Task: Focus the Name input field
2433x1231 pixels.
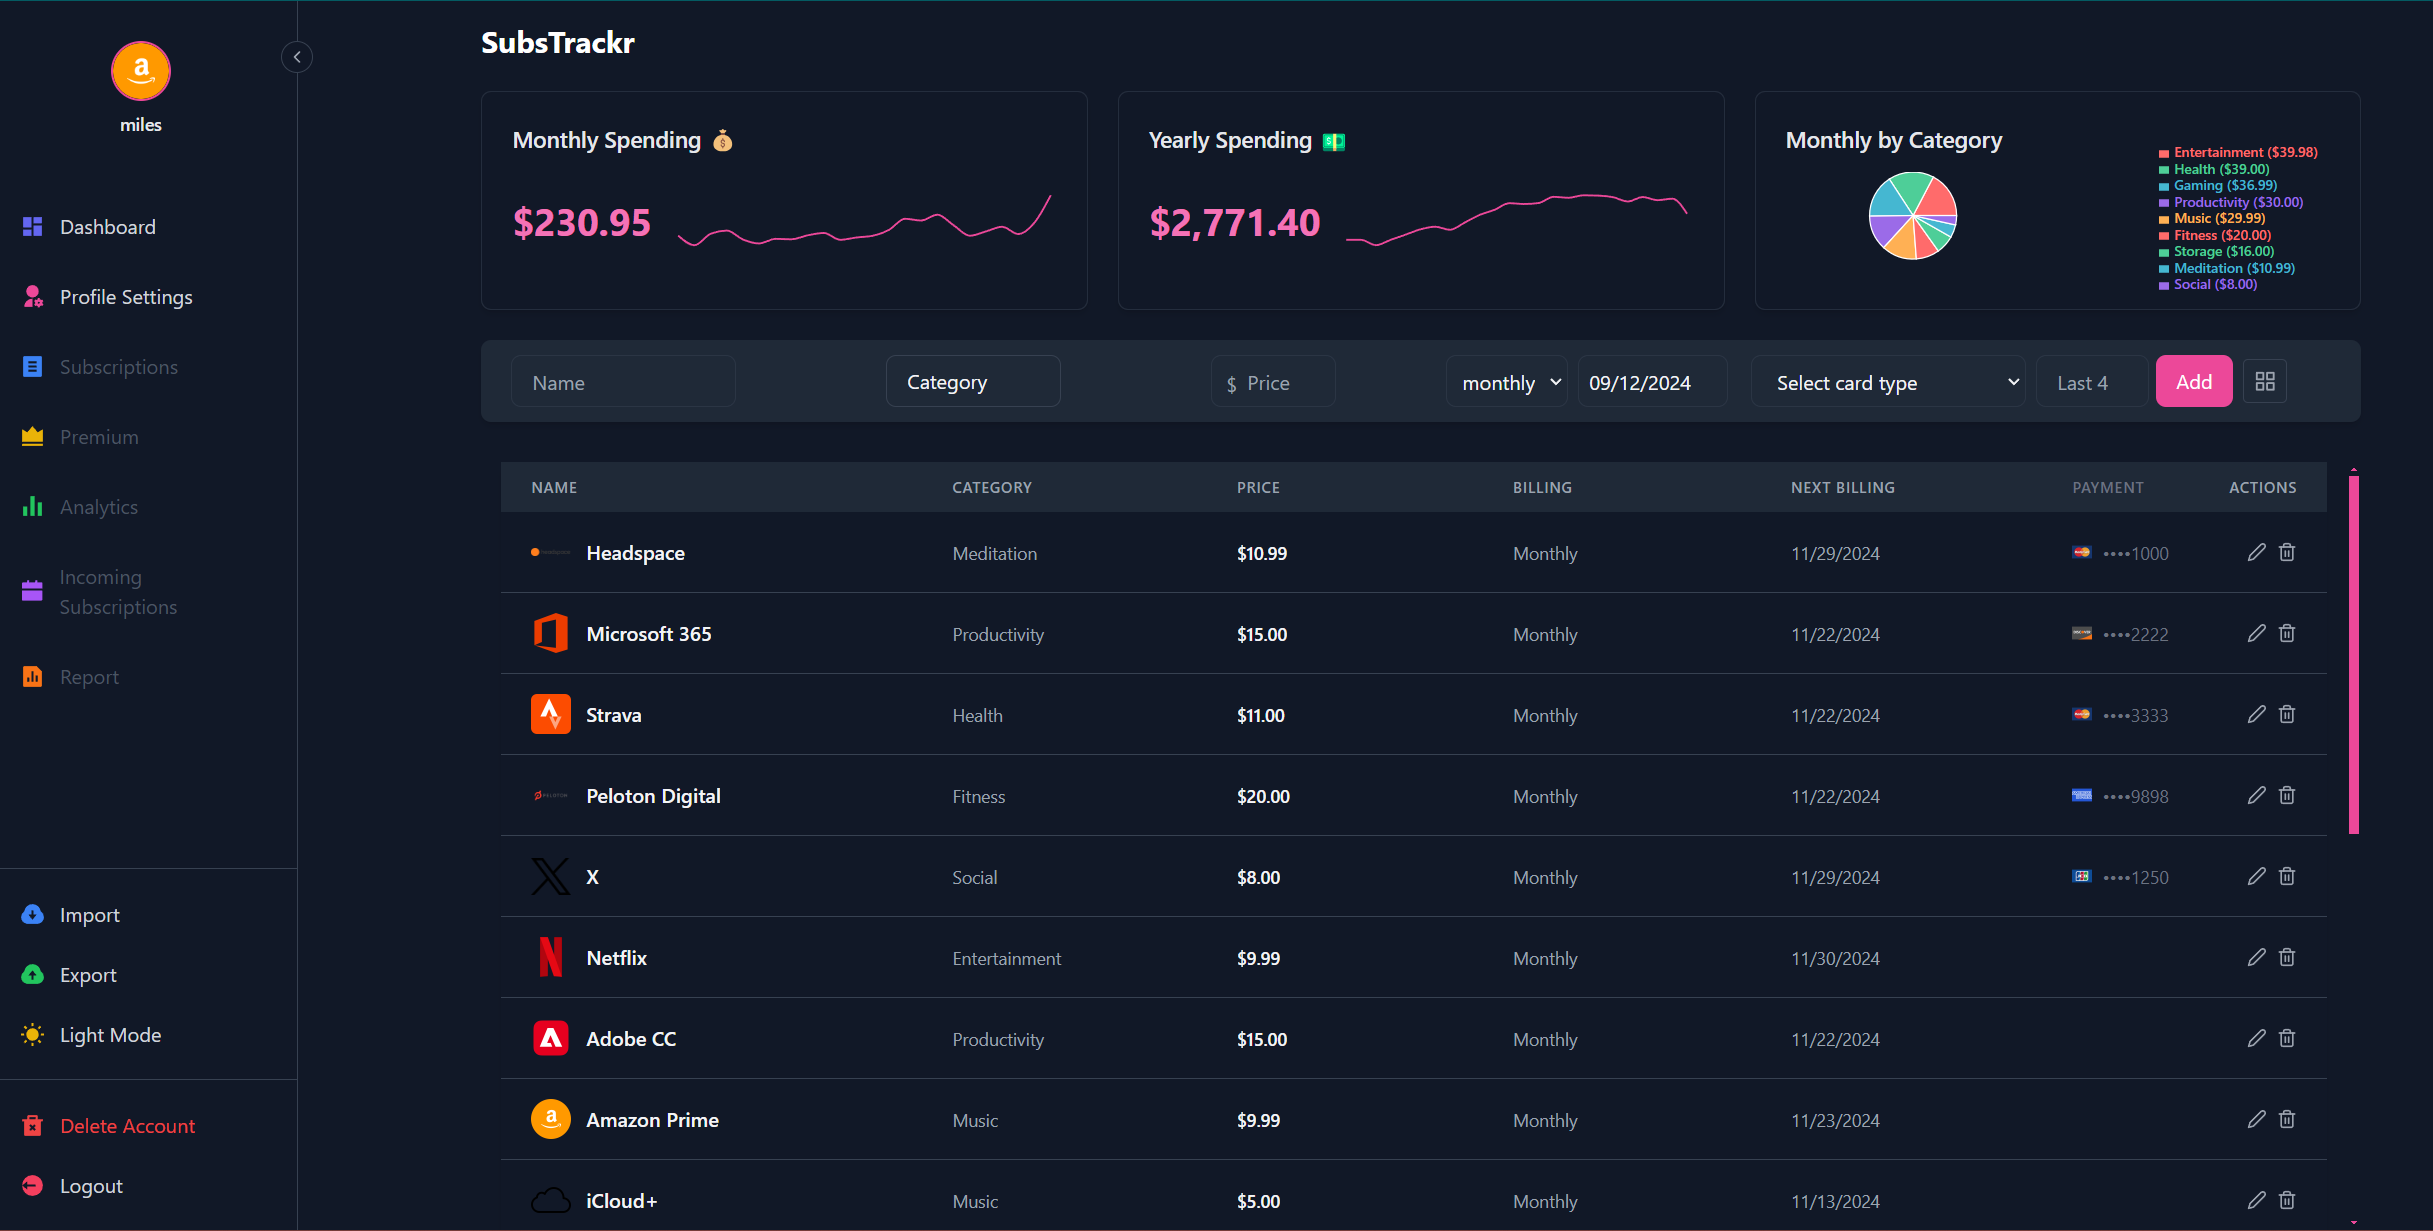Action: (x=623, y=382)
